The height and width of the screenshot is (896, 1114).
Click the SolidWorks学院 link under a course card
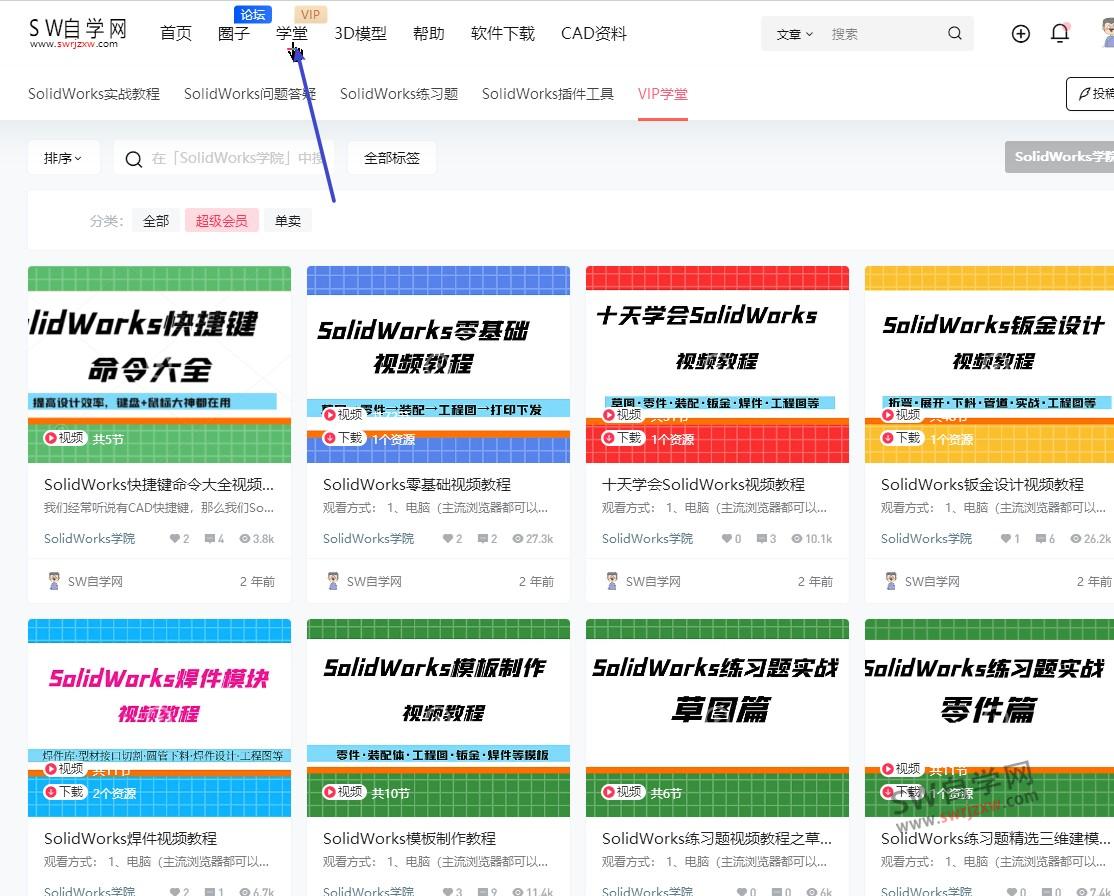(x=89, y=538)
